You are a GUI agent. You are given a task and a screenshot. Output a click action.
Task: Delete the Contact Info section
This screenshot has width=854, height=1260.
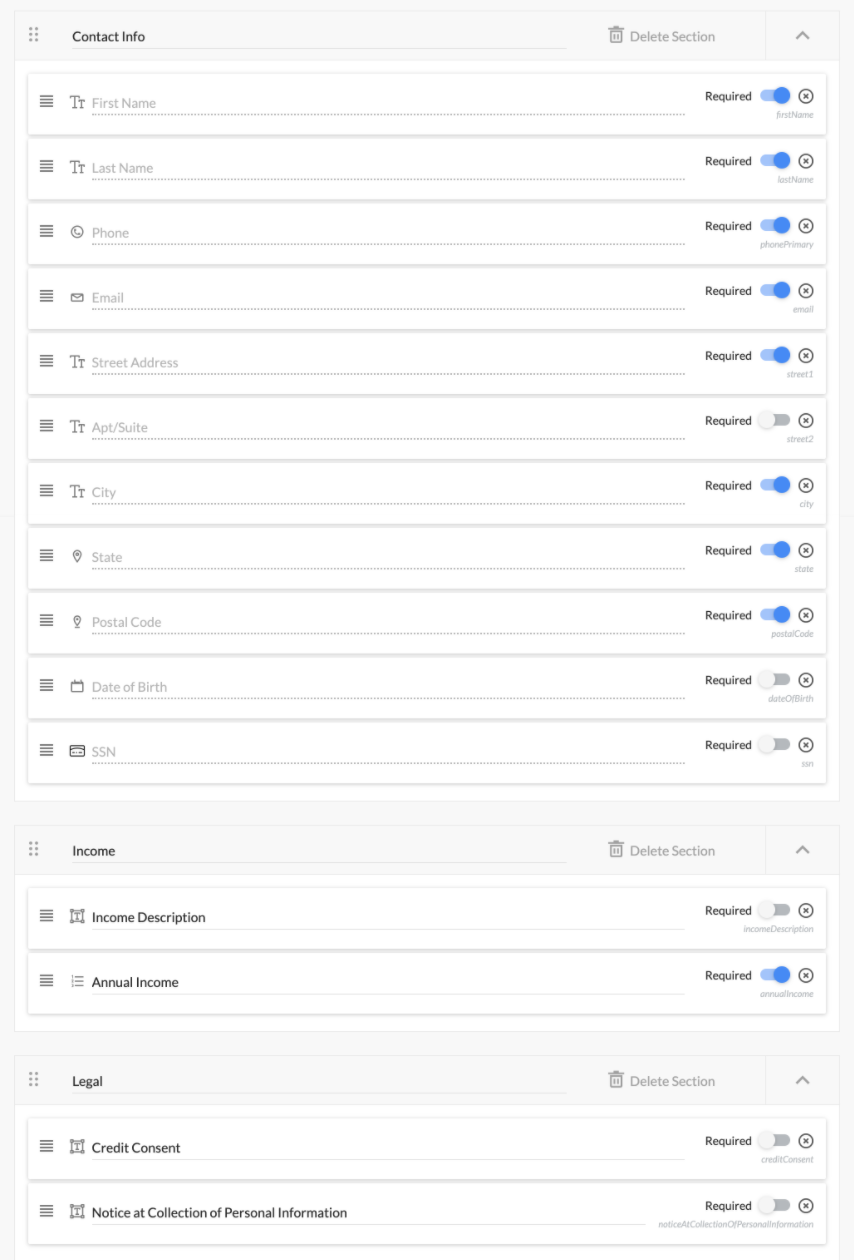pyautogui.click(x=662, y=36)
